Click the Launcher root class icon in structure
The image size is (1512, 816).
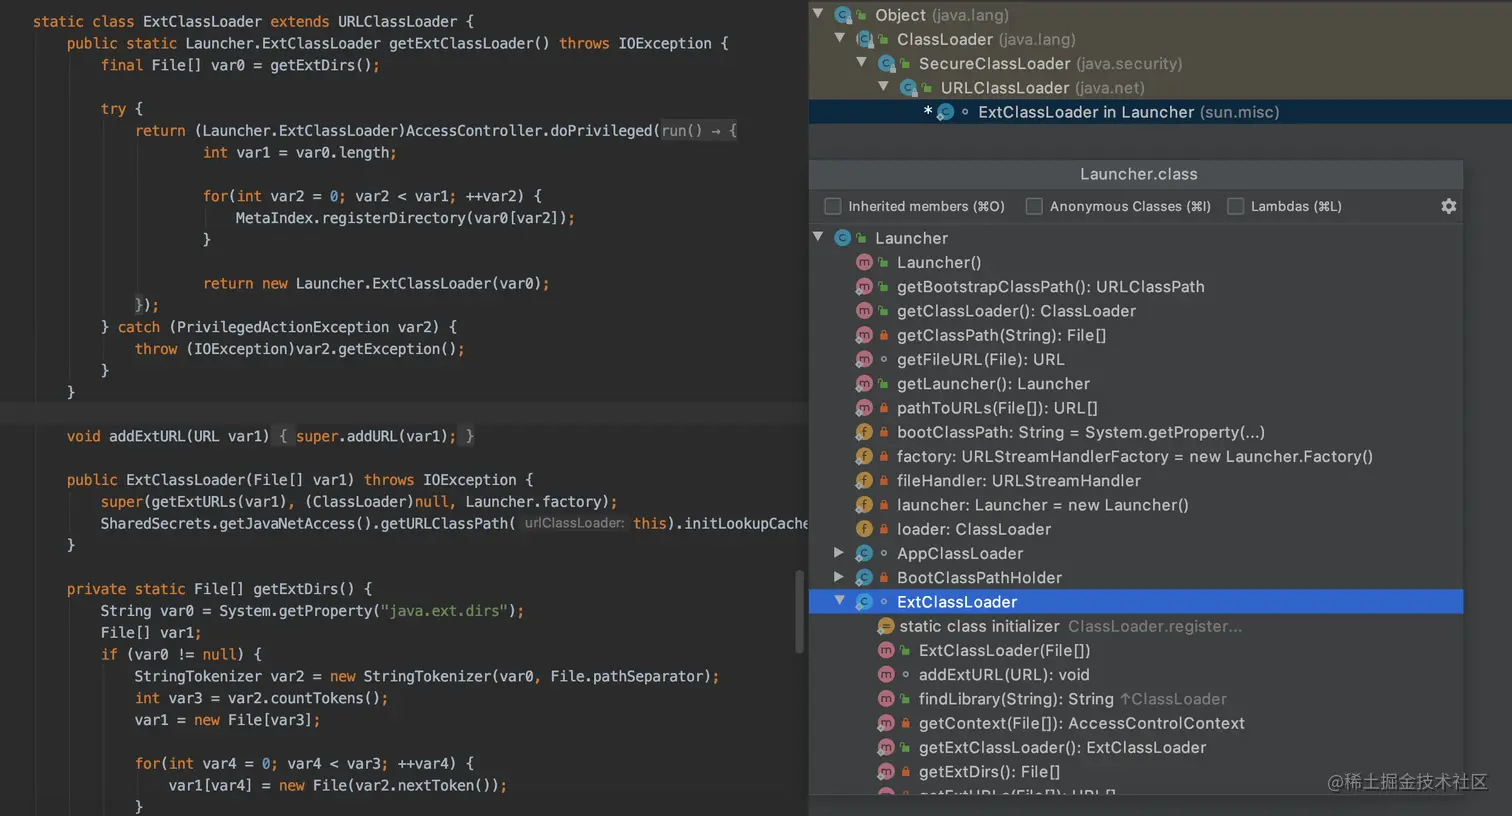pos(842,238)
